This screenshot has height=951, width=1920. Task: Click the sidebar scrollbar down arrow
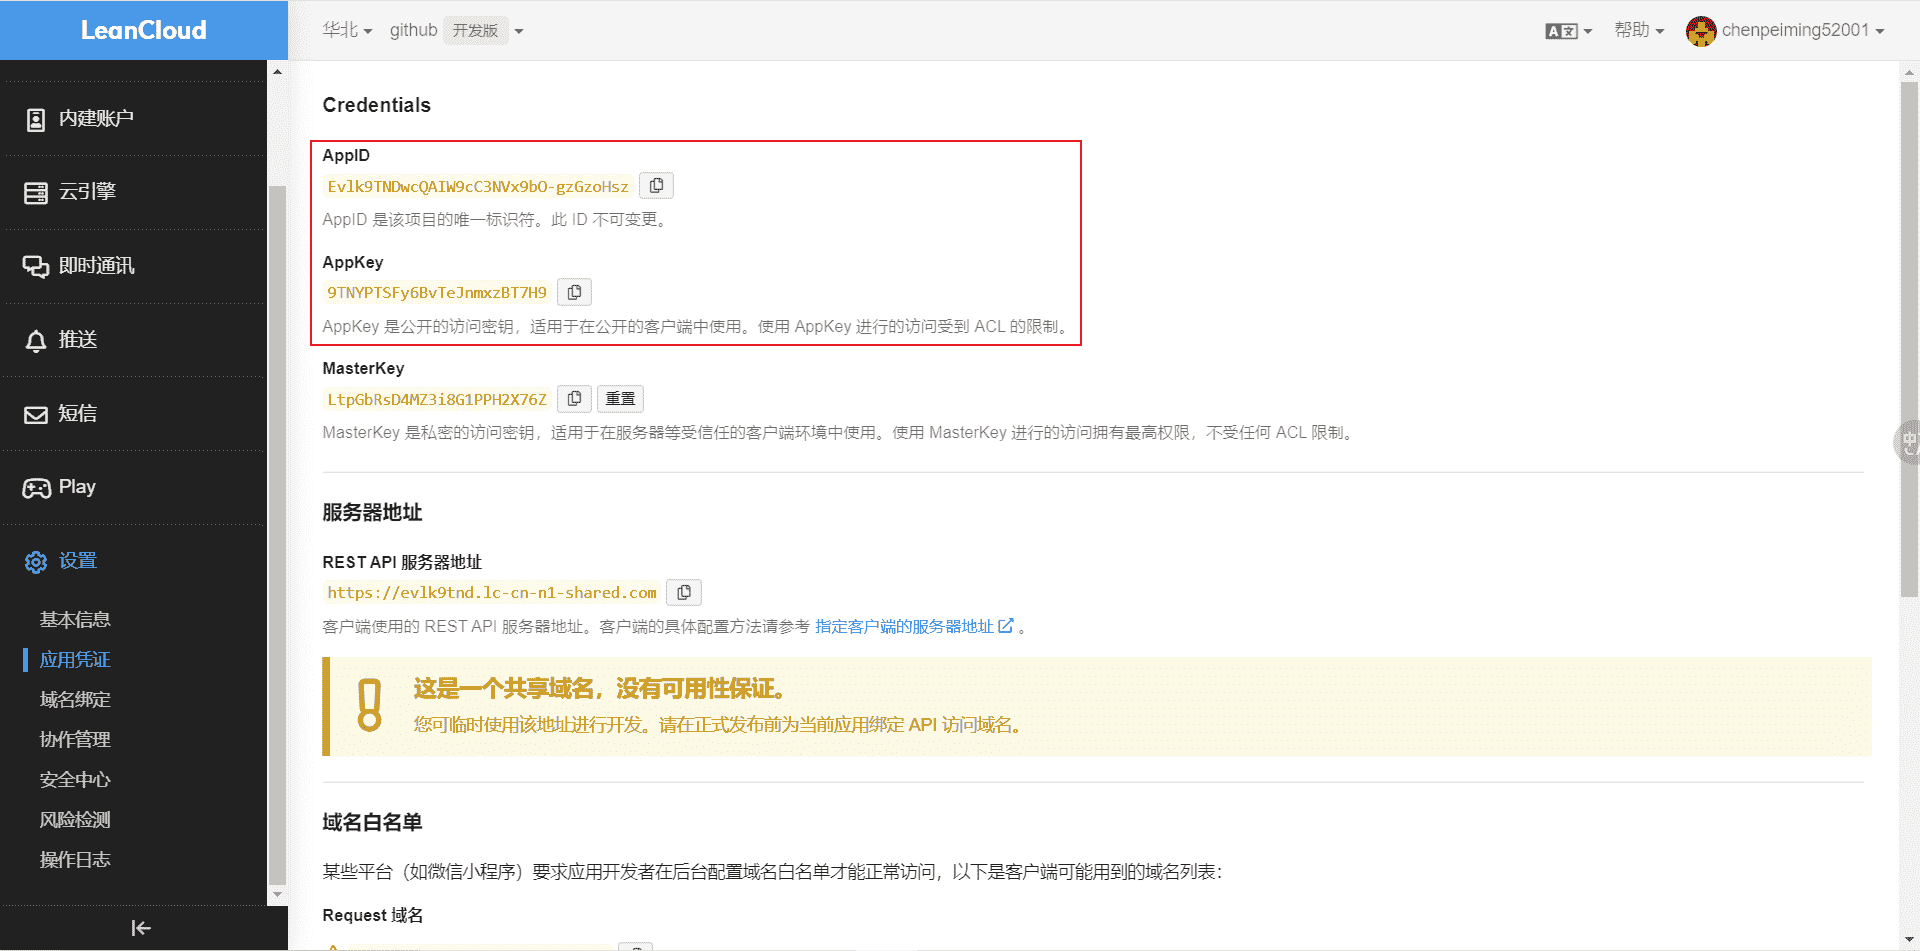277,895
